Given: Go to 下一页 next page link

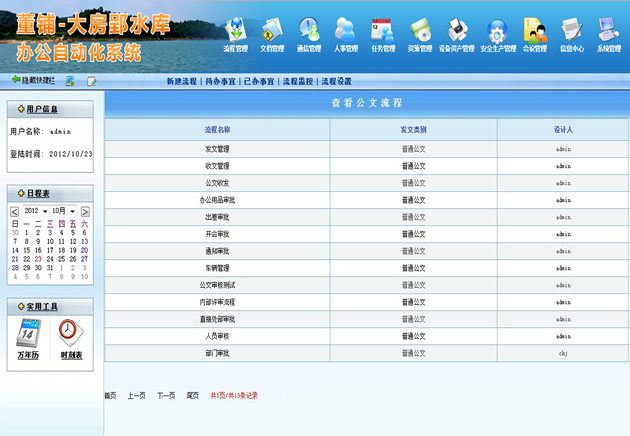Looking at the screenshot, I should pos(166,396).
